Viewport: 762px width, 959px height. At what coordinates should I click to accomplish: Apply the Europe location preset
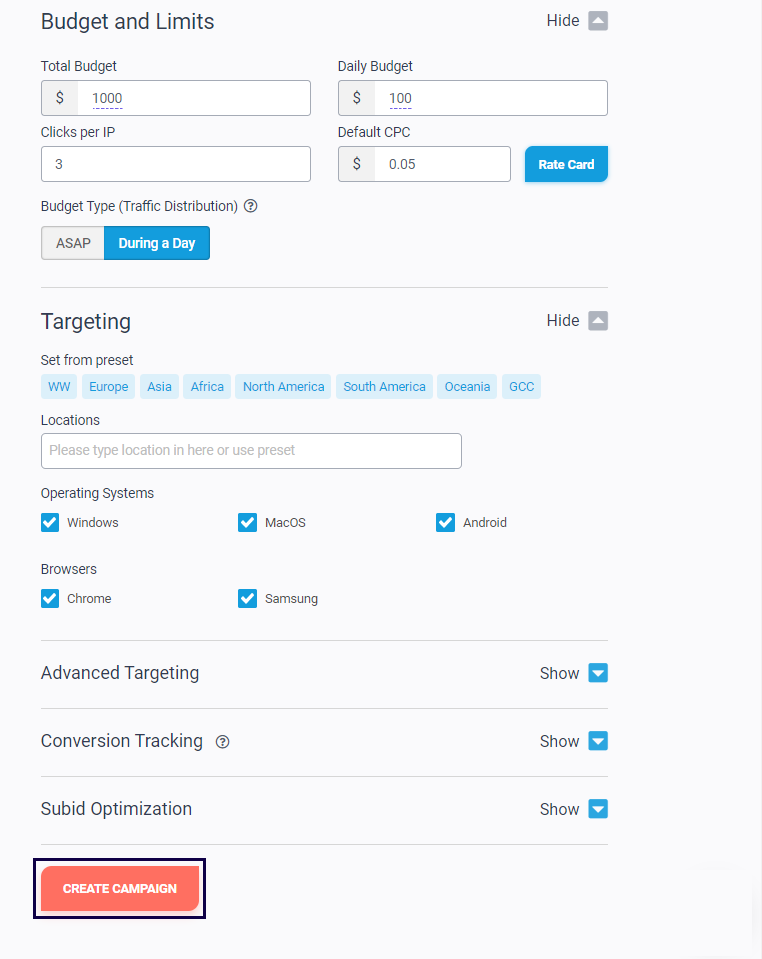[x=108, y=387]
